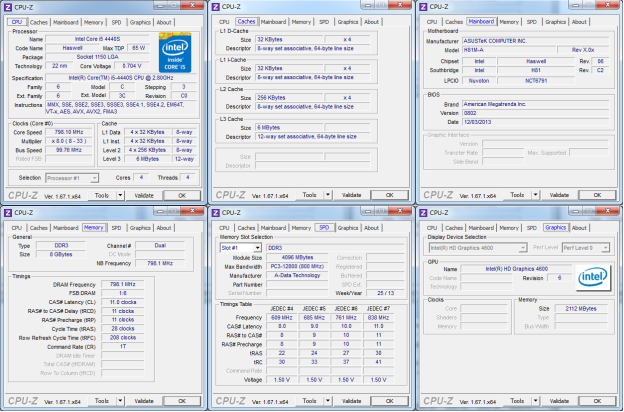Viewport: 624px width, 412px height.
Task: Click the Tools button in Graphics window
Action: [515, 401]
